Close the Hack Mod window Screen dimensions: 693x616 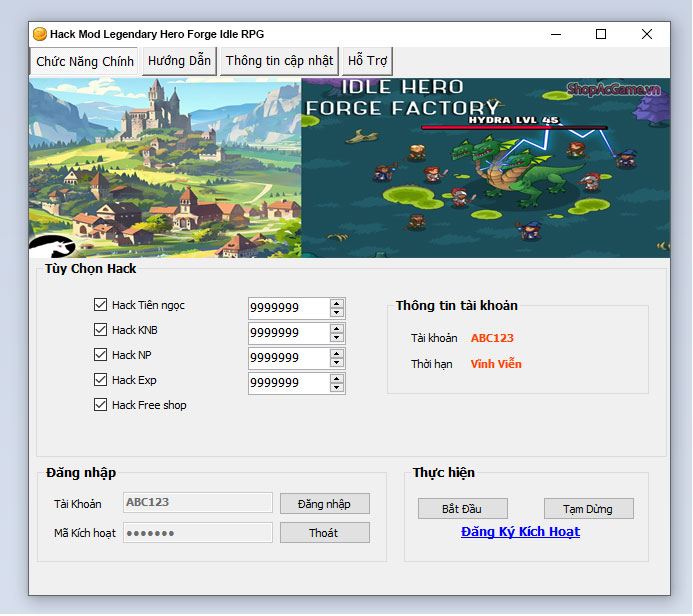(x=647, y=34)
